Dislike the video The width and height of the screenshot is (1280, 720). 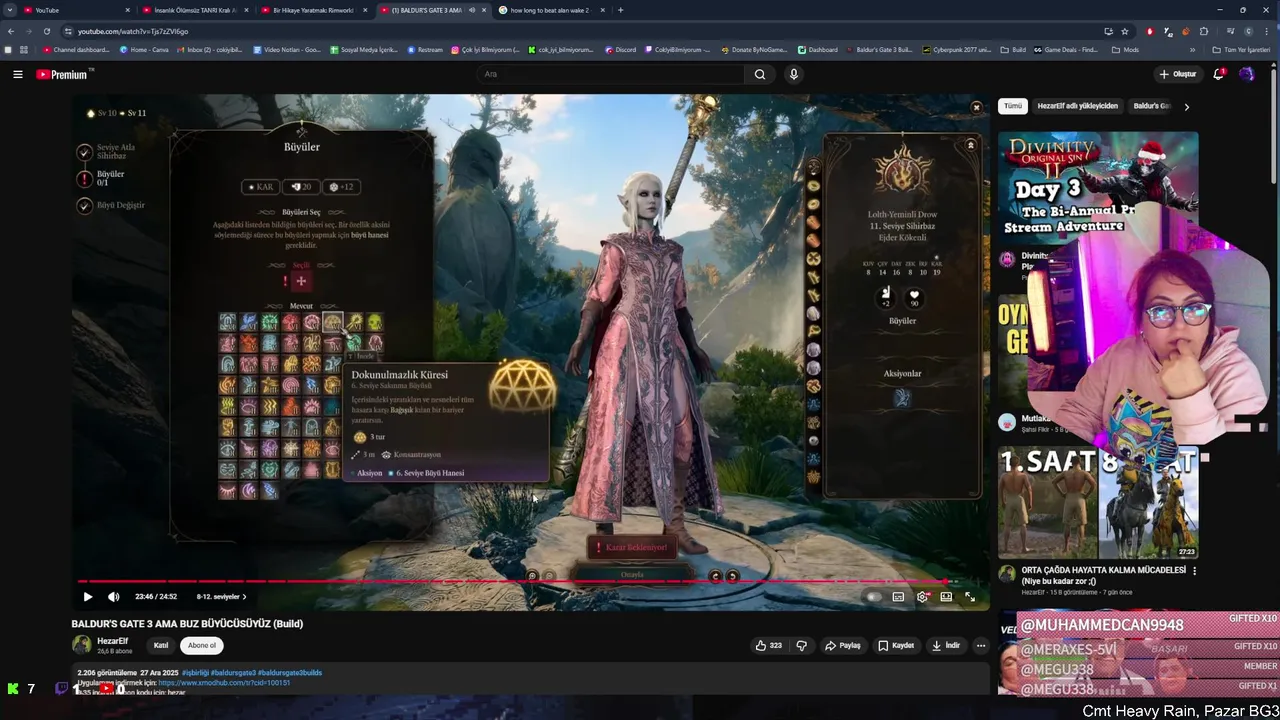[801, 646]
